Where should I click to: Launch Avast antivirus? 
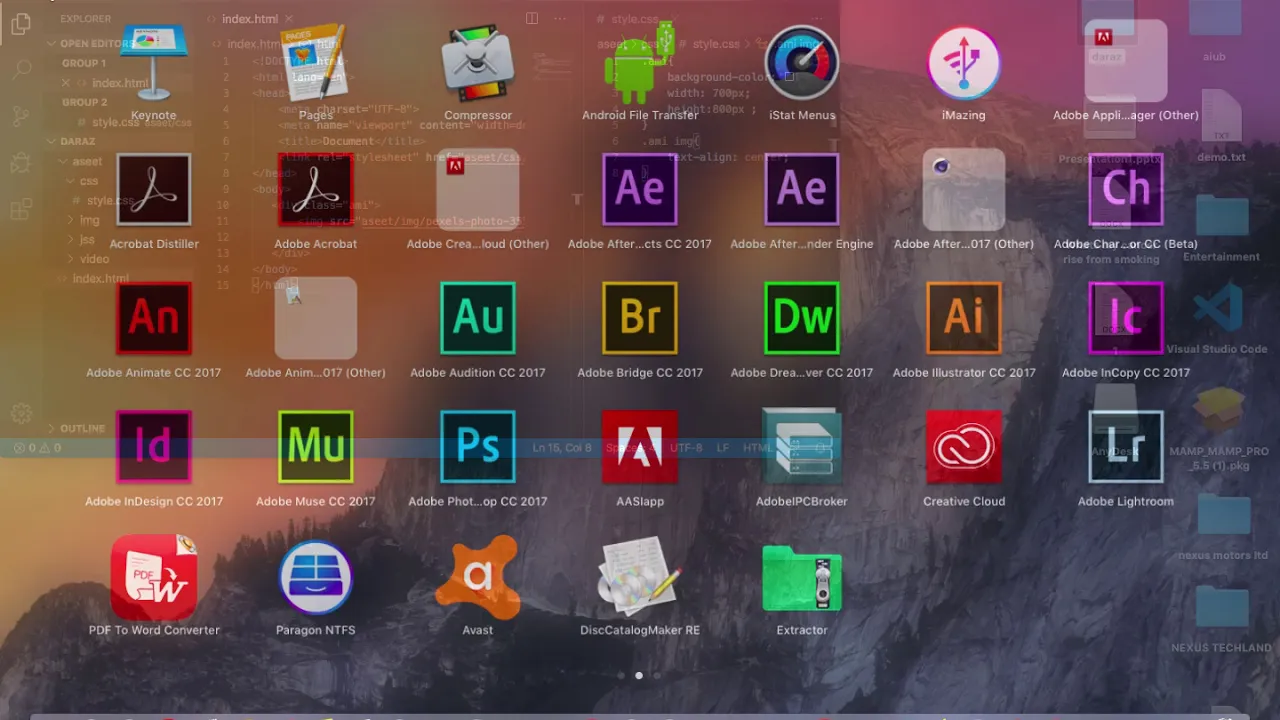click(x=478, y=576)
